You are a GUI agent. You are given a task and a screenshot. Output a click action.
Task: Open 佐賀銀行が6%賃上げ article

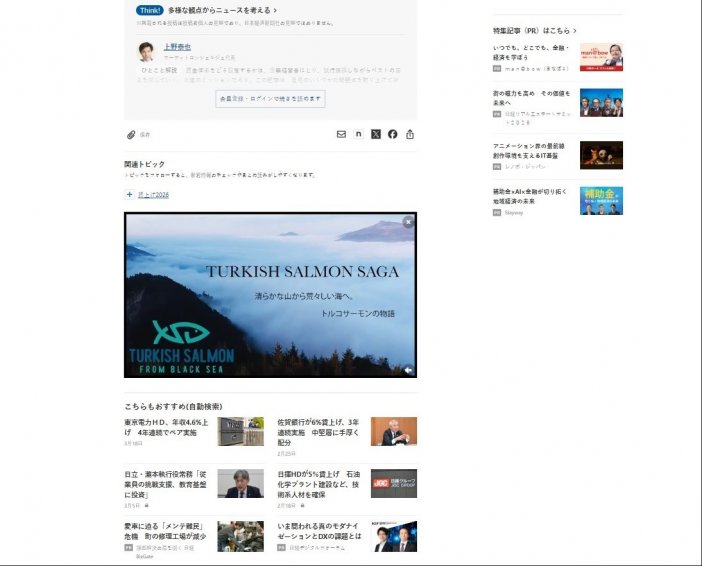[x=318, y=432]
